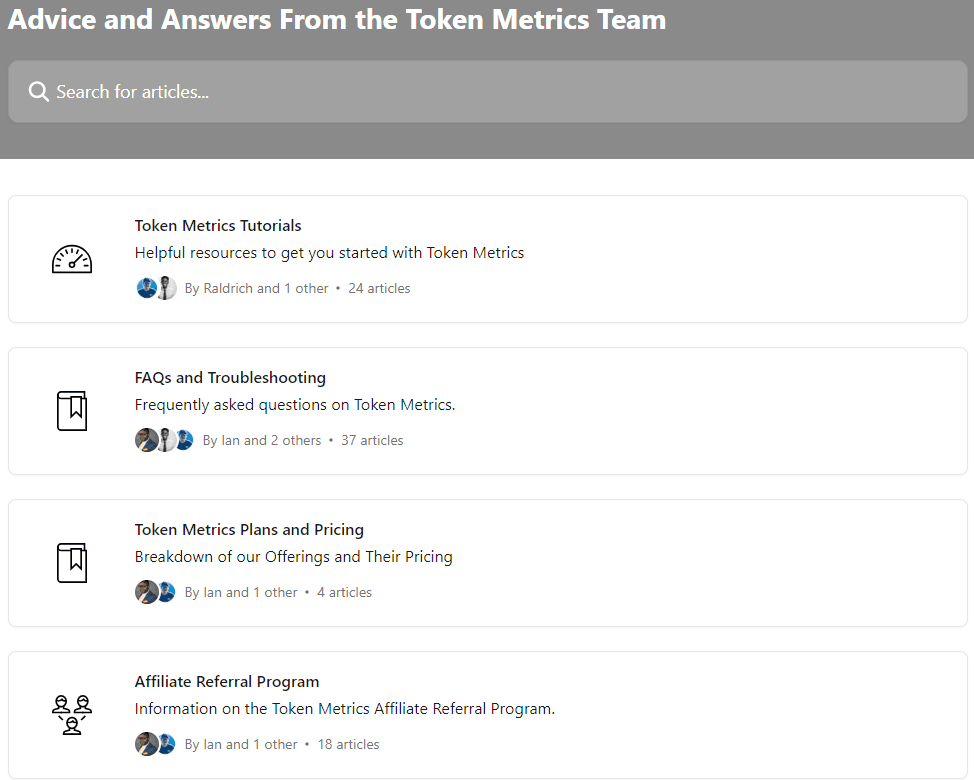Open the Affiliate Referral Program title
This screenshot has width=974, height=780.
click(227, 681)
